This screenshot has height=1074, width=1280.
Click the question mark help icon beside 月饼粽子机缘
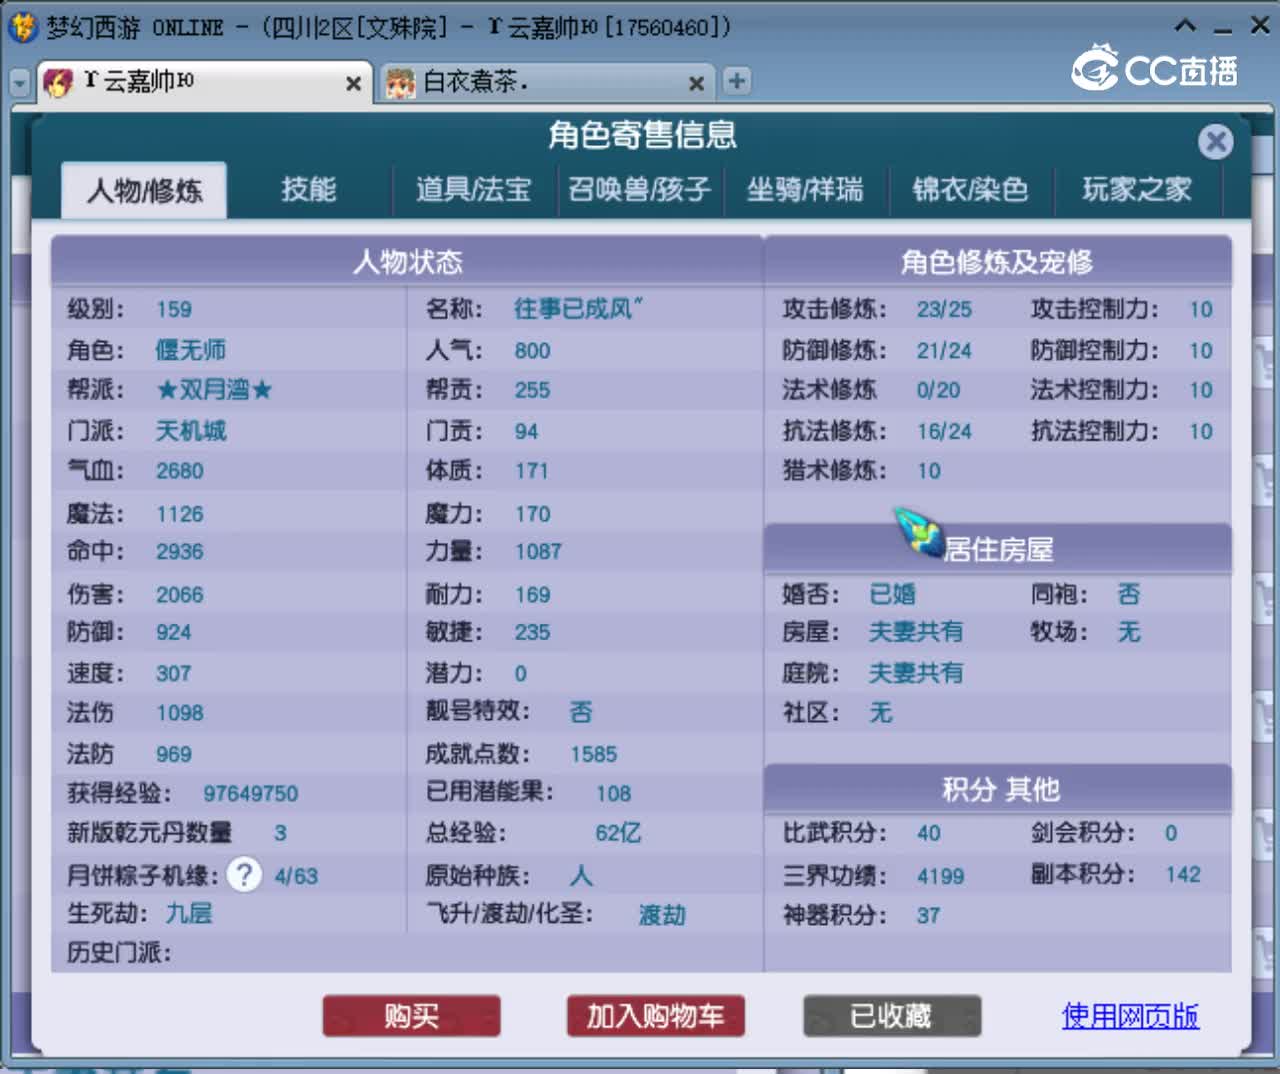(x=244, y=875)
